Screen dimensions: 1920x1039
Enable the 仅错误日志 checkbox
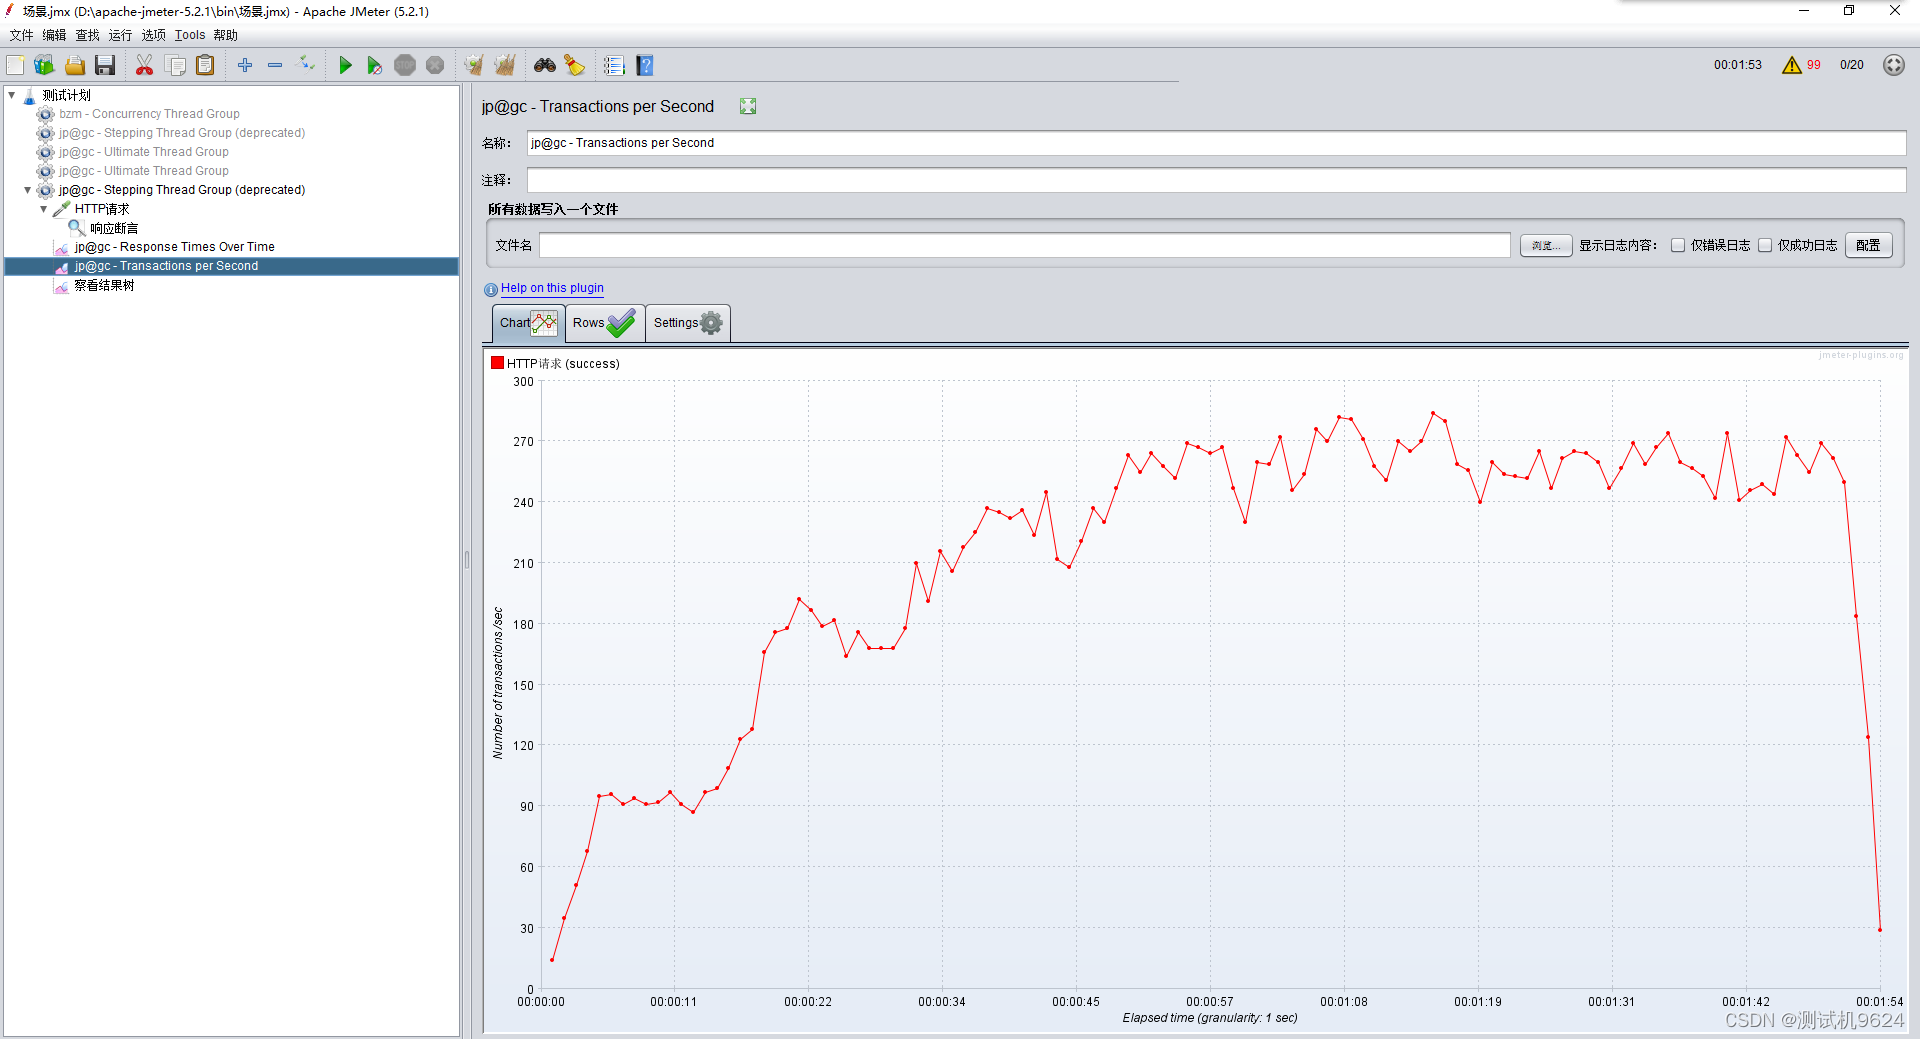point(1678,245)
